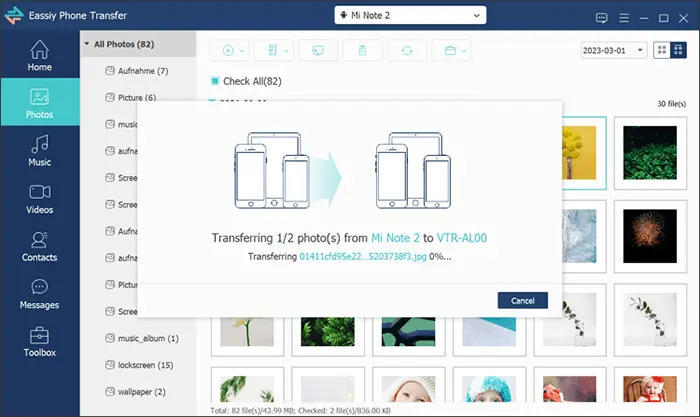The width and height of the screenshot is (700, 417).
Task: Go to the Videos section
Action: point(40,199)
